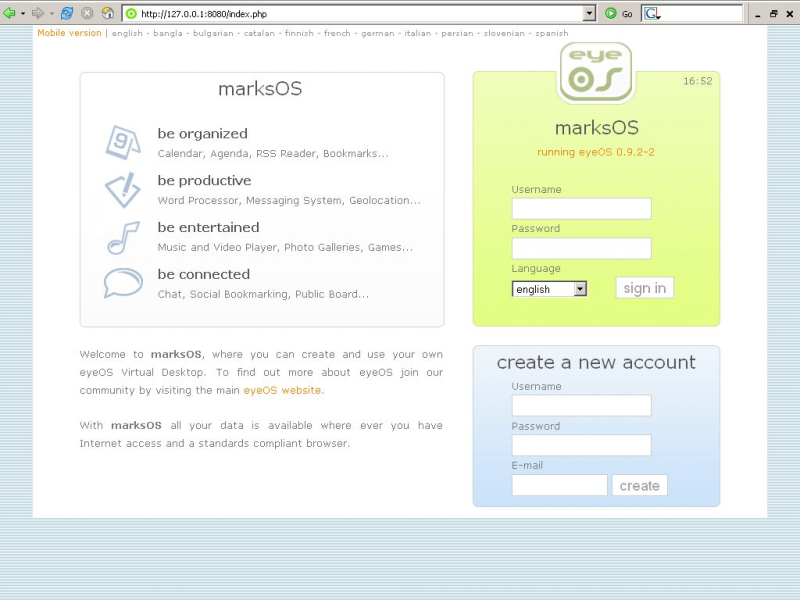Click the Stop loading icon
Screen dimensions: 800x600
(x=87, y=13)
